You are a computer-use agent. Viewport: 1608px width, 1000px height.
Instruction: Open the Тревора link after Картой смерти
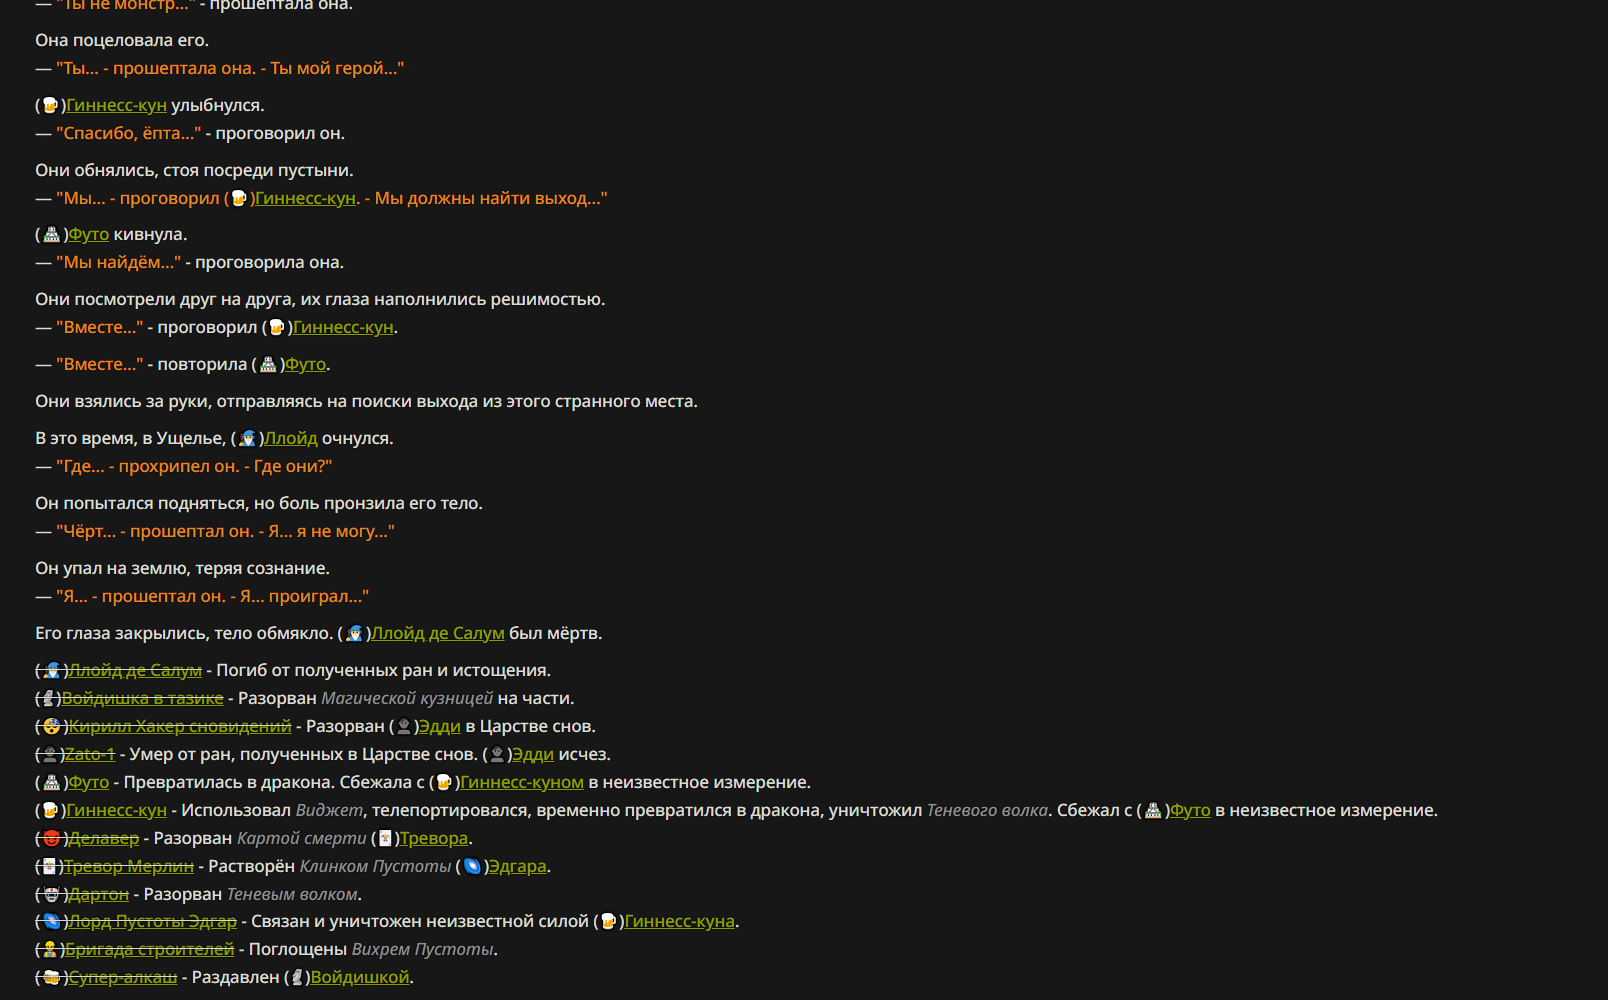434,838
